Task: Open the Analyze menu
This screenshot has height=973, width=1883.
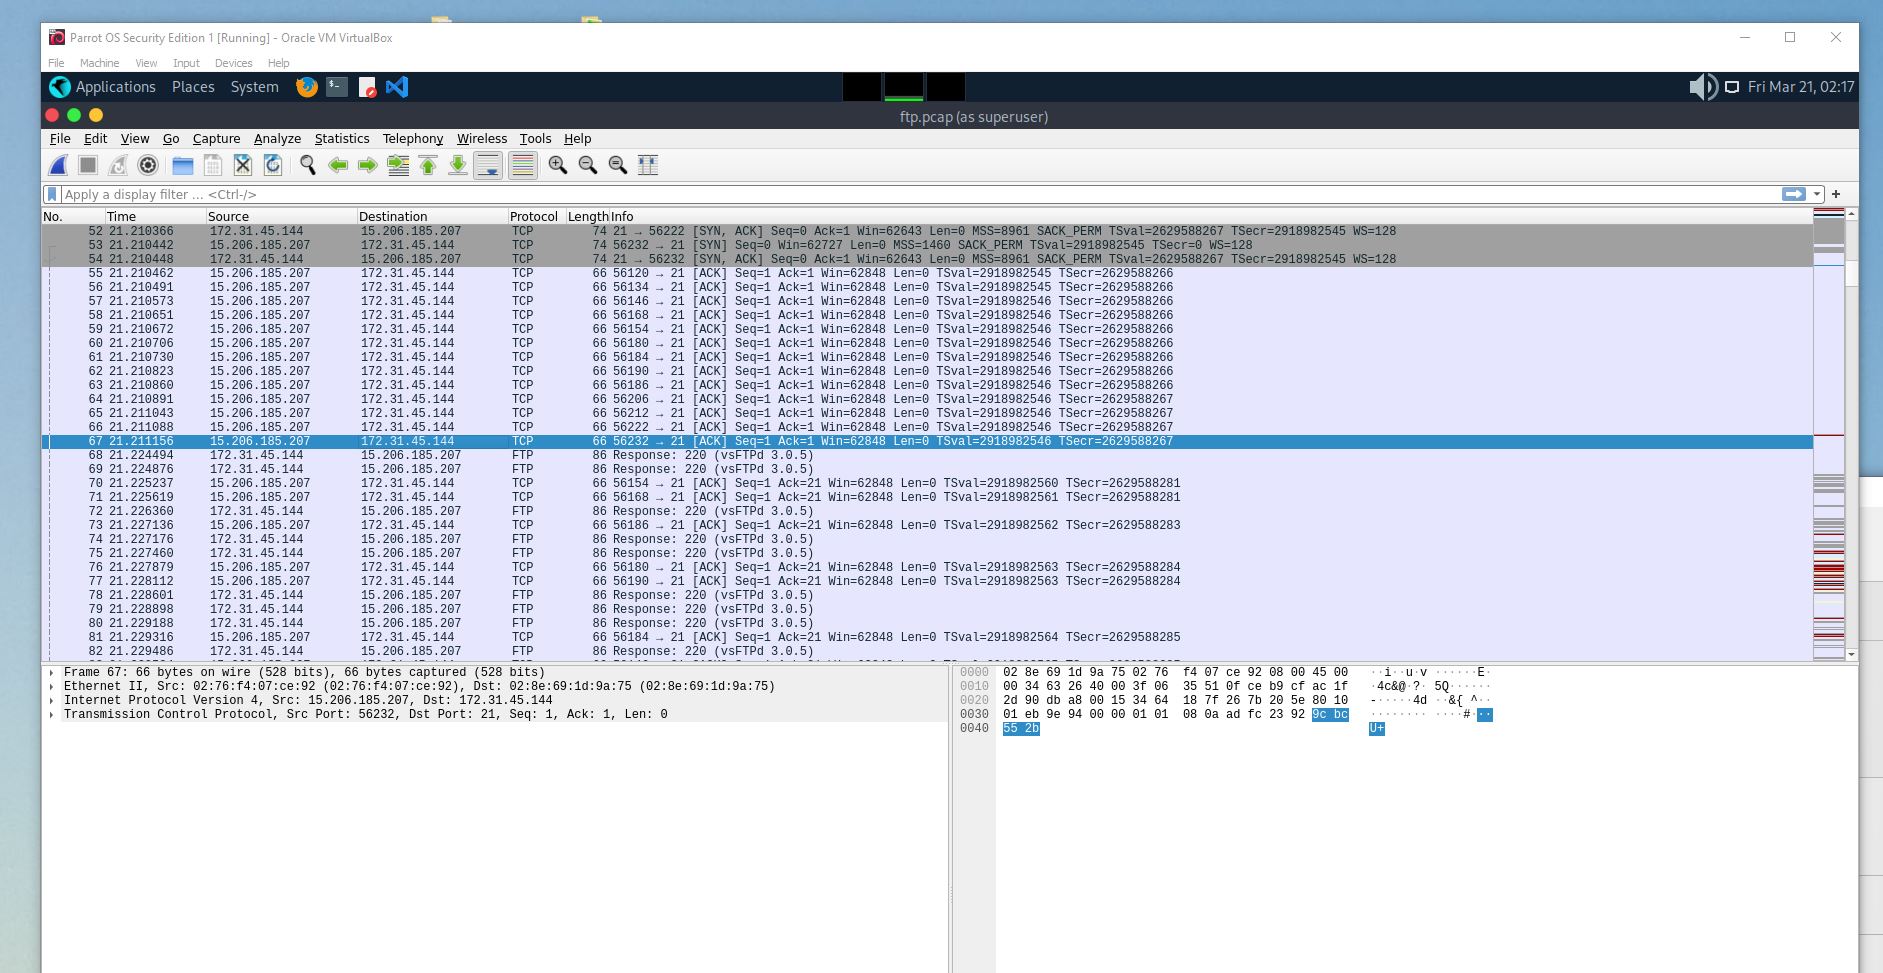Action: [277, 139]
